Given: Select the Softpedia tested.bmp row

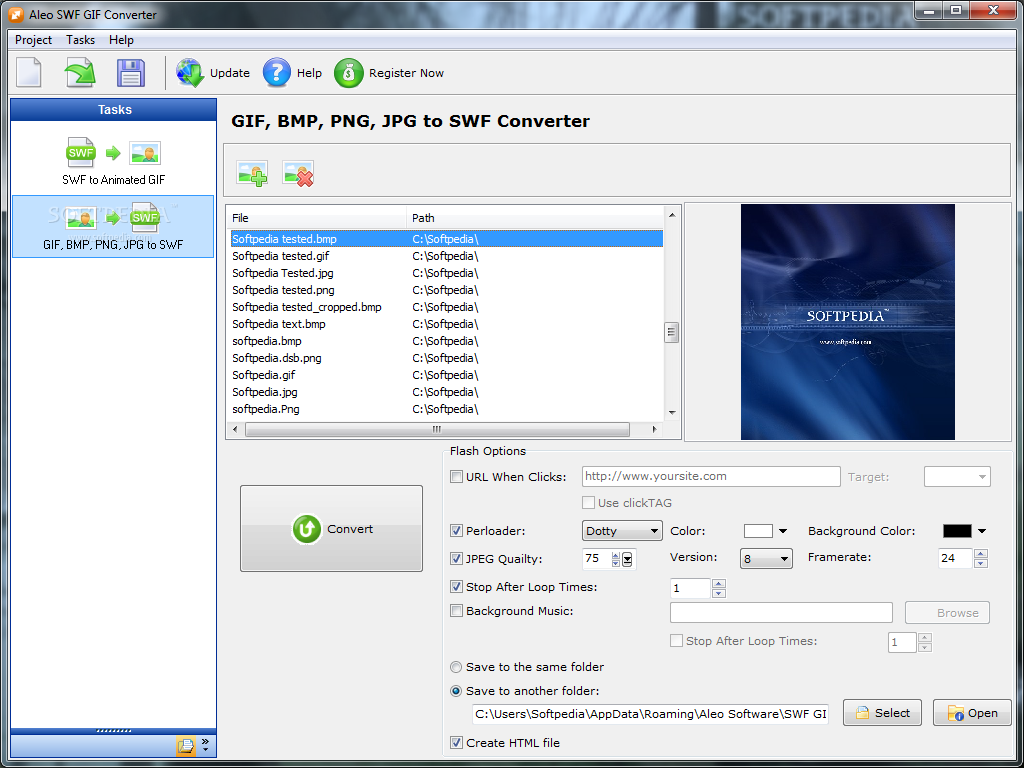Looking at the screenshot, I should 447,239.
